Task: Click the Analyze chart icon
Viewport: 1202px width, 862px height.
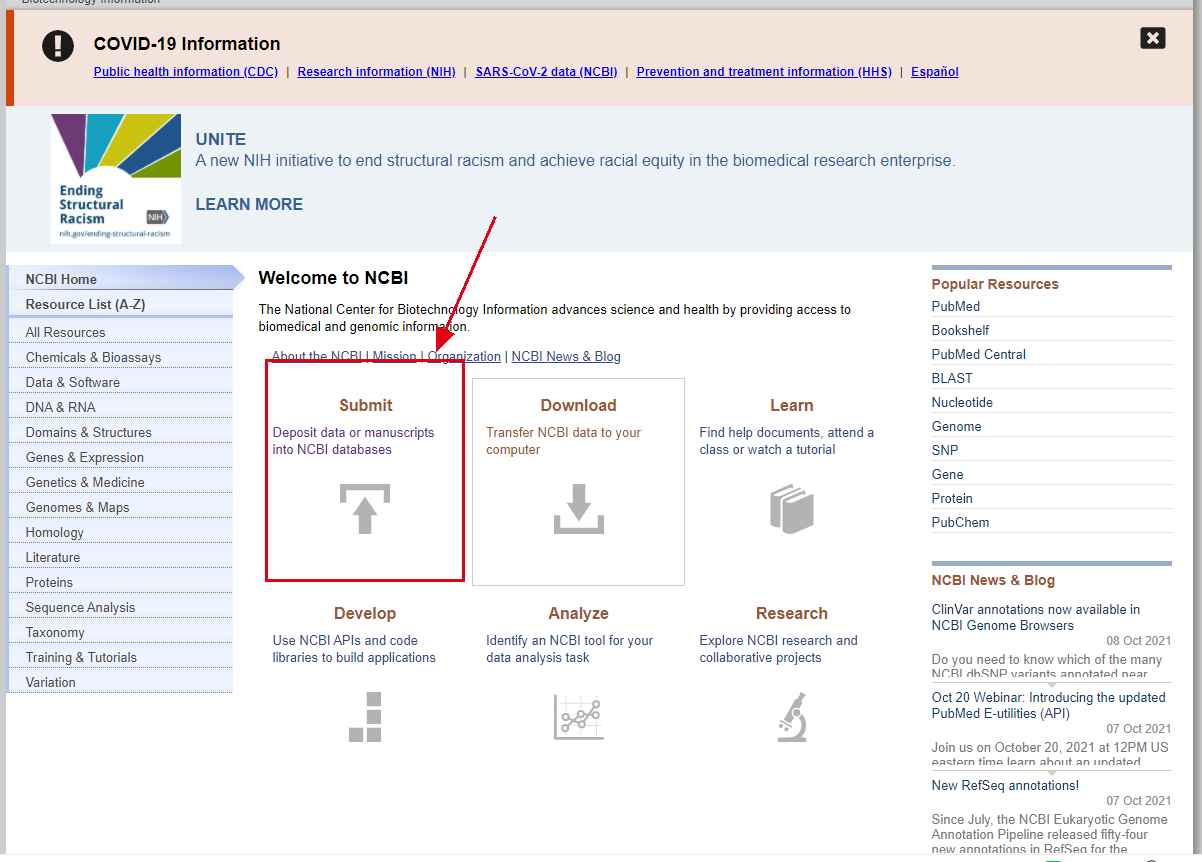Action: point(578,716)
